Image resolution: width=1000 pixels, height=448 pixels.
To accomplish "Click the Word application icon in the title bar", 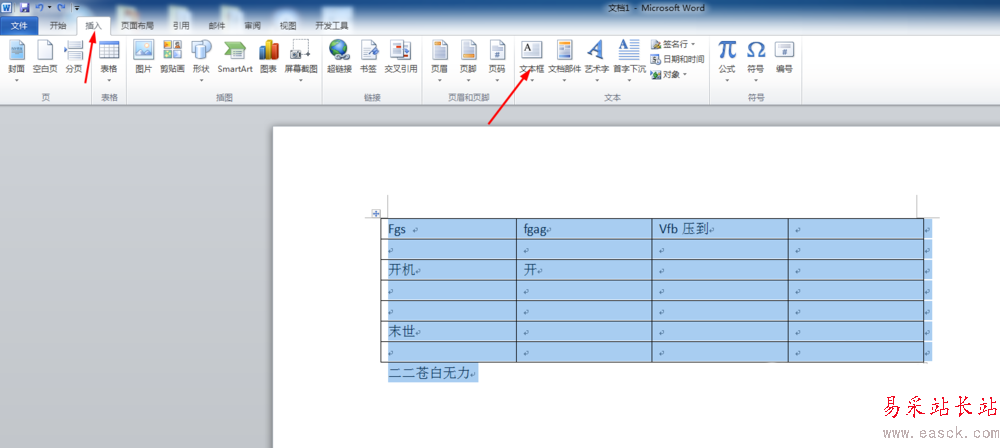I will click(x=6, y=8).
